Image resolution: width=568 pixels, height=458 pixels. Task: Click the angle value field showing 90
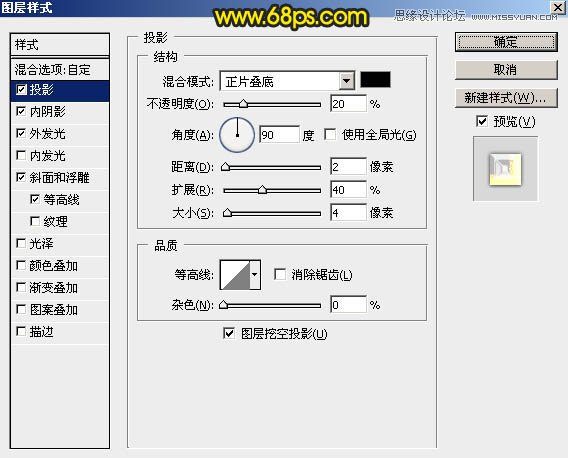click(x=279, y=135)
